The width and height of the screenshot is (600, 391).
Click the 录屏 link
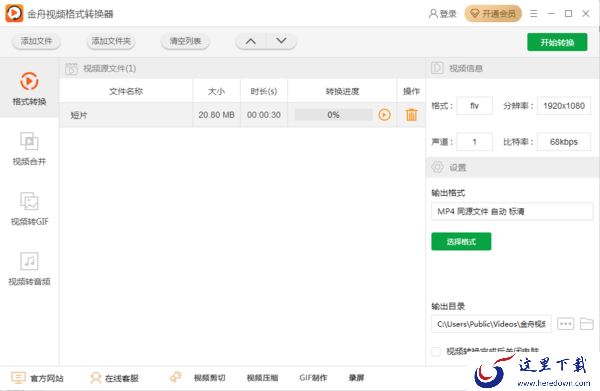[x=356, y=378]
